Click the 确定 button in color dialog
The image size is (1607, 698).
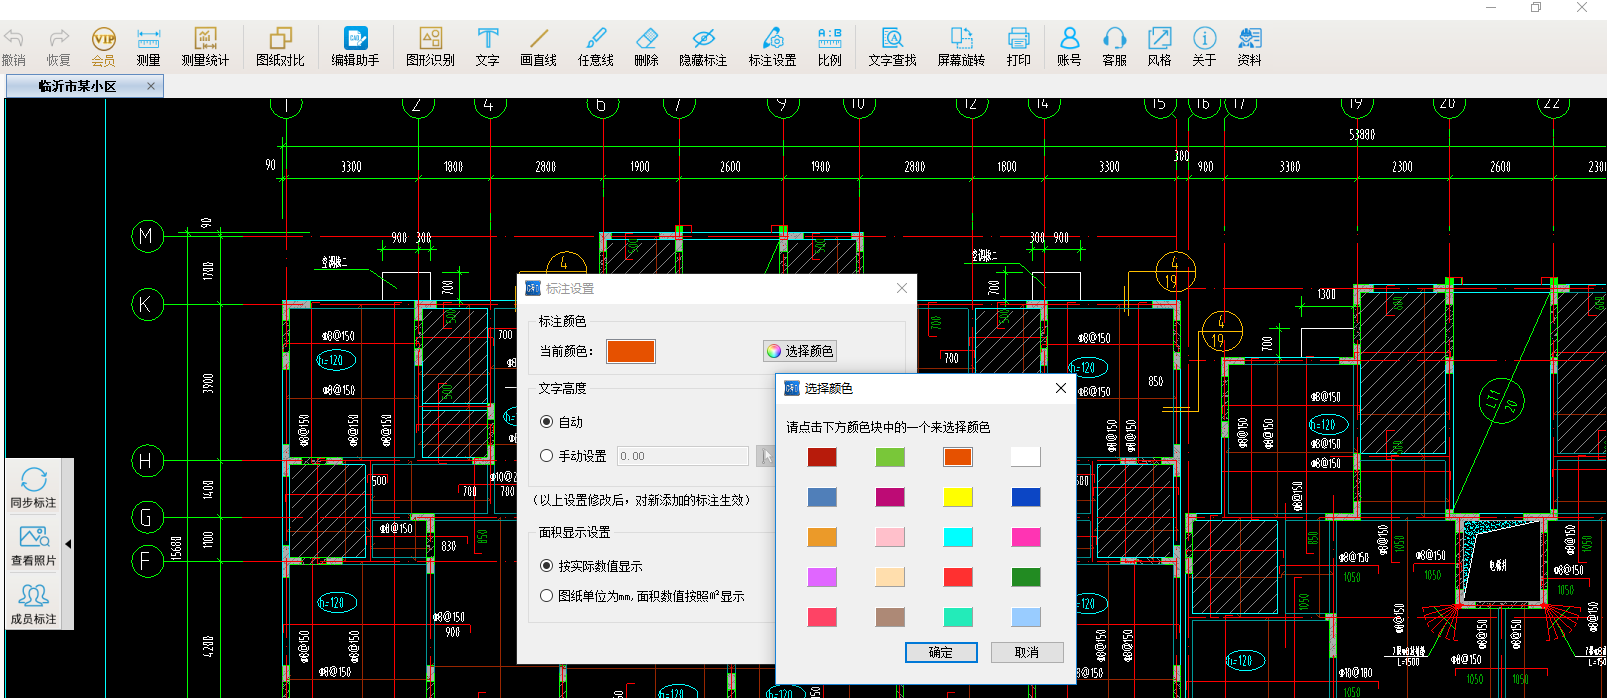pyautogui.click(x=940, y=652)
